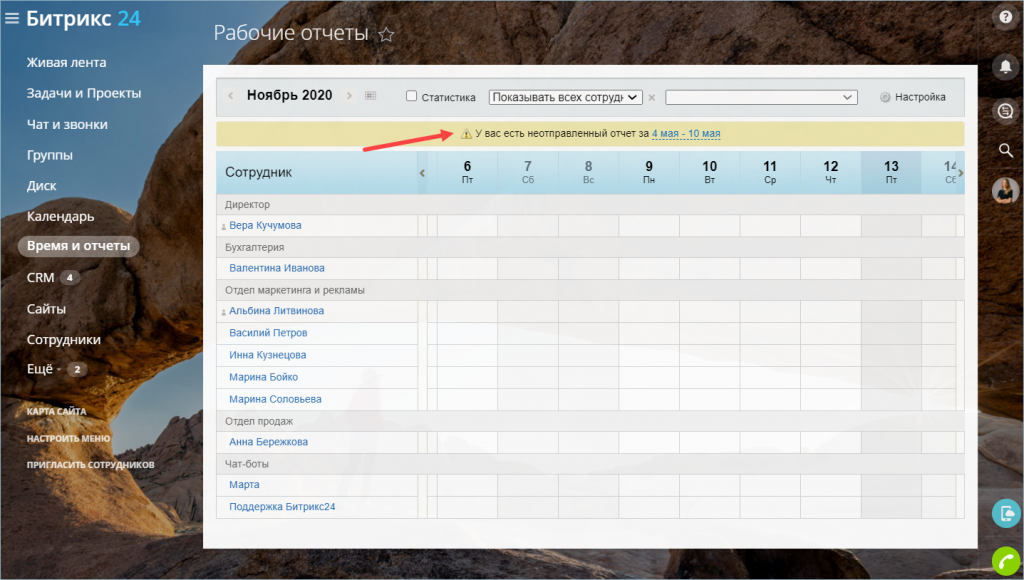Open employee Марина Соловьева
Viewport: 1024px width, 580px height.
tap(275, 399)
